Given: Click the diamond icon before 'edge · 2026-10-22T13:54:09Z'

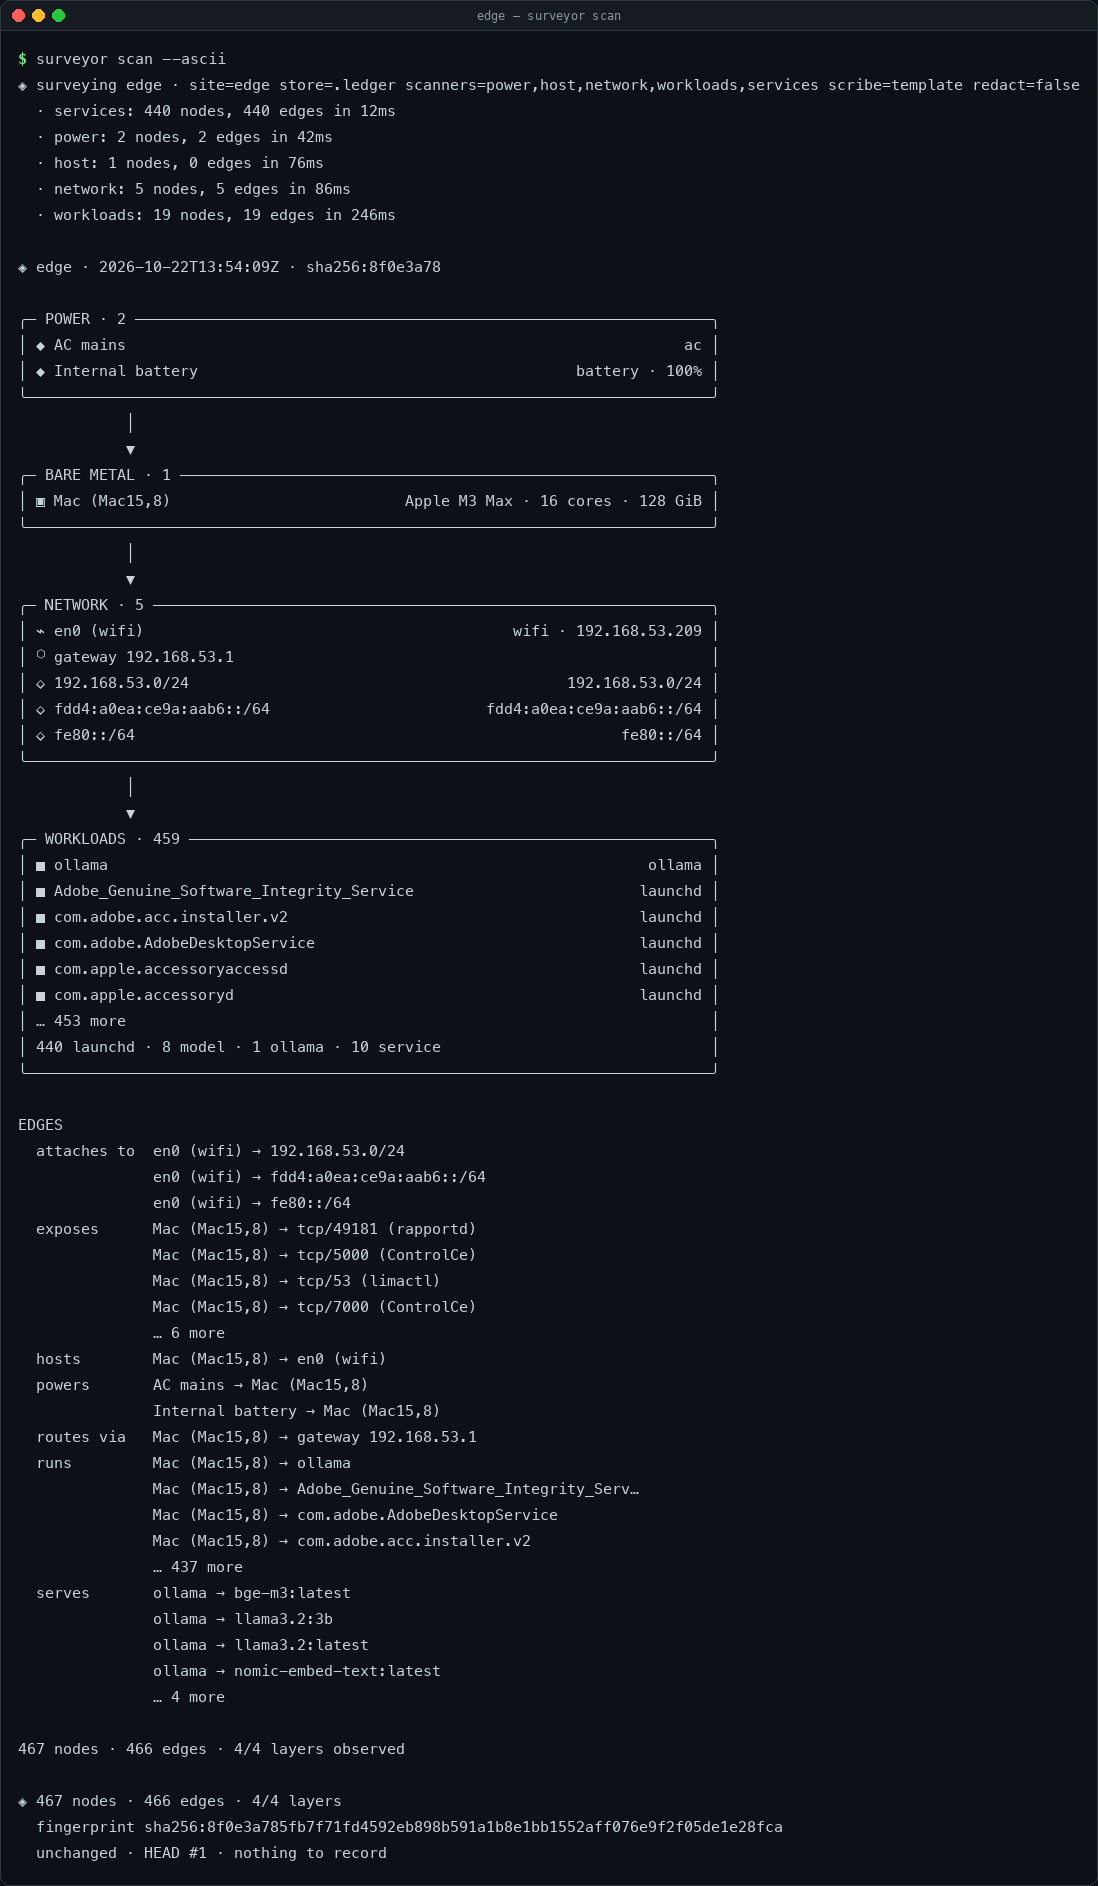Looking at the screenshot, I should [x=23, y=267].
